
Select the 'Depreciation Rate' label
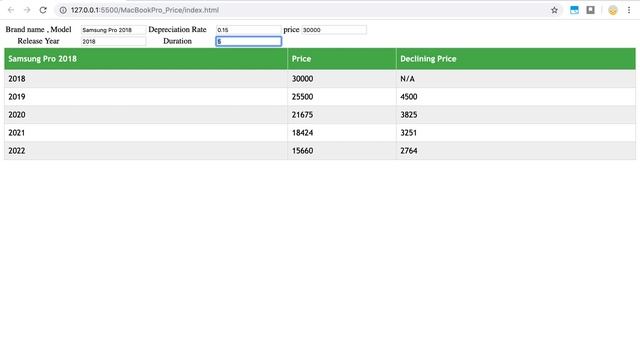pyautogui.click(x=178, y=29)
